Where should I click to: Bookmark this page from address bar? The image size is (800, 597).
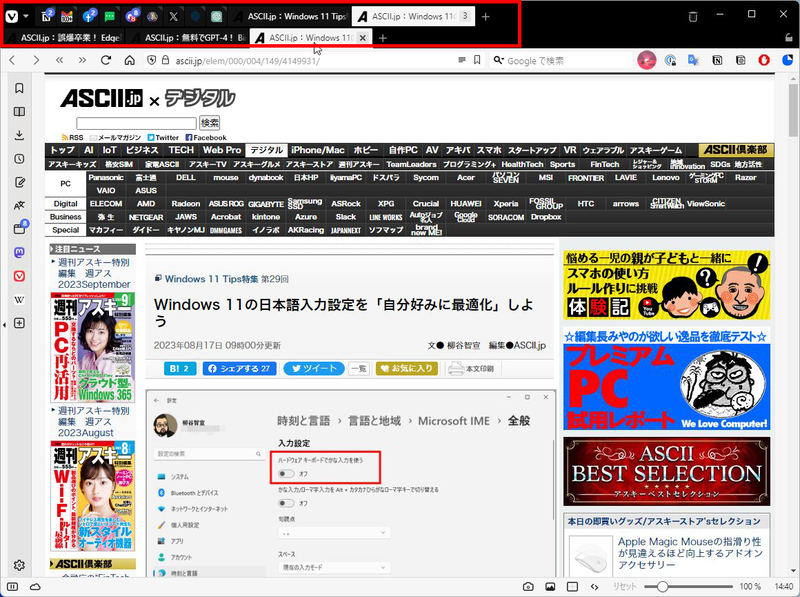click(477, 60)
